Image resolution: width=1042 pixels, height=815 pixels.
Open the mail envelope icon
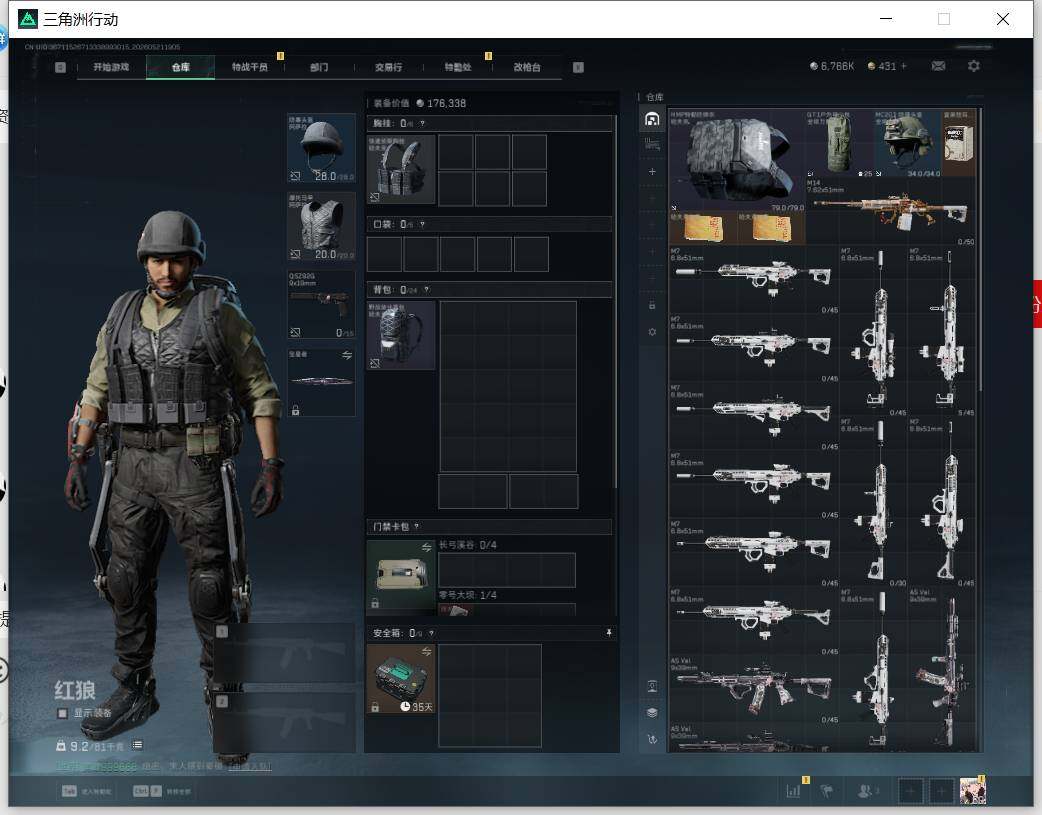click(938, 66)
